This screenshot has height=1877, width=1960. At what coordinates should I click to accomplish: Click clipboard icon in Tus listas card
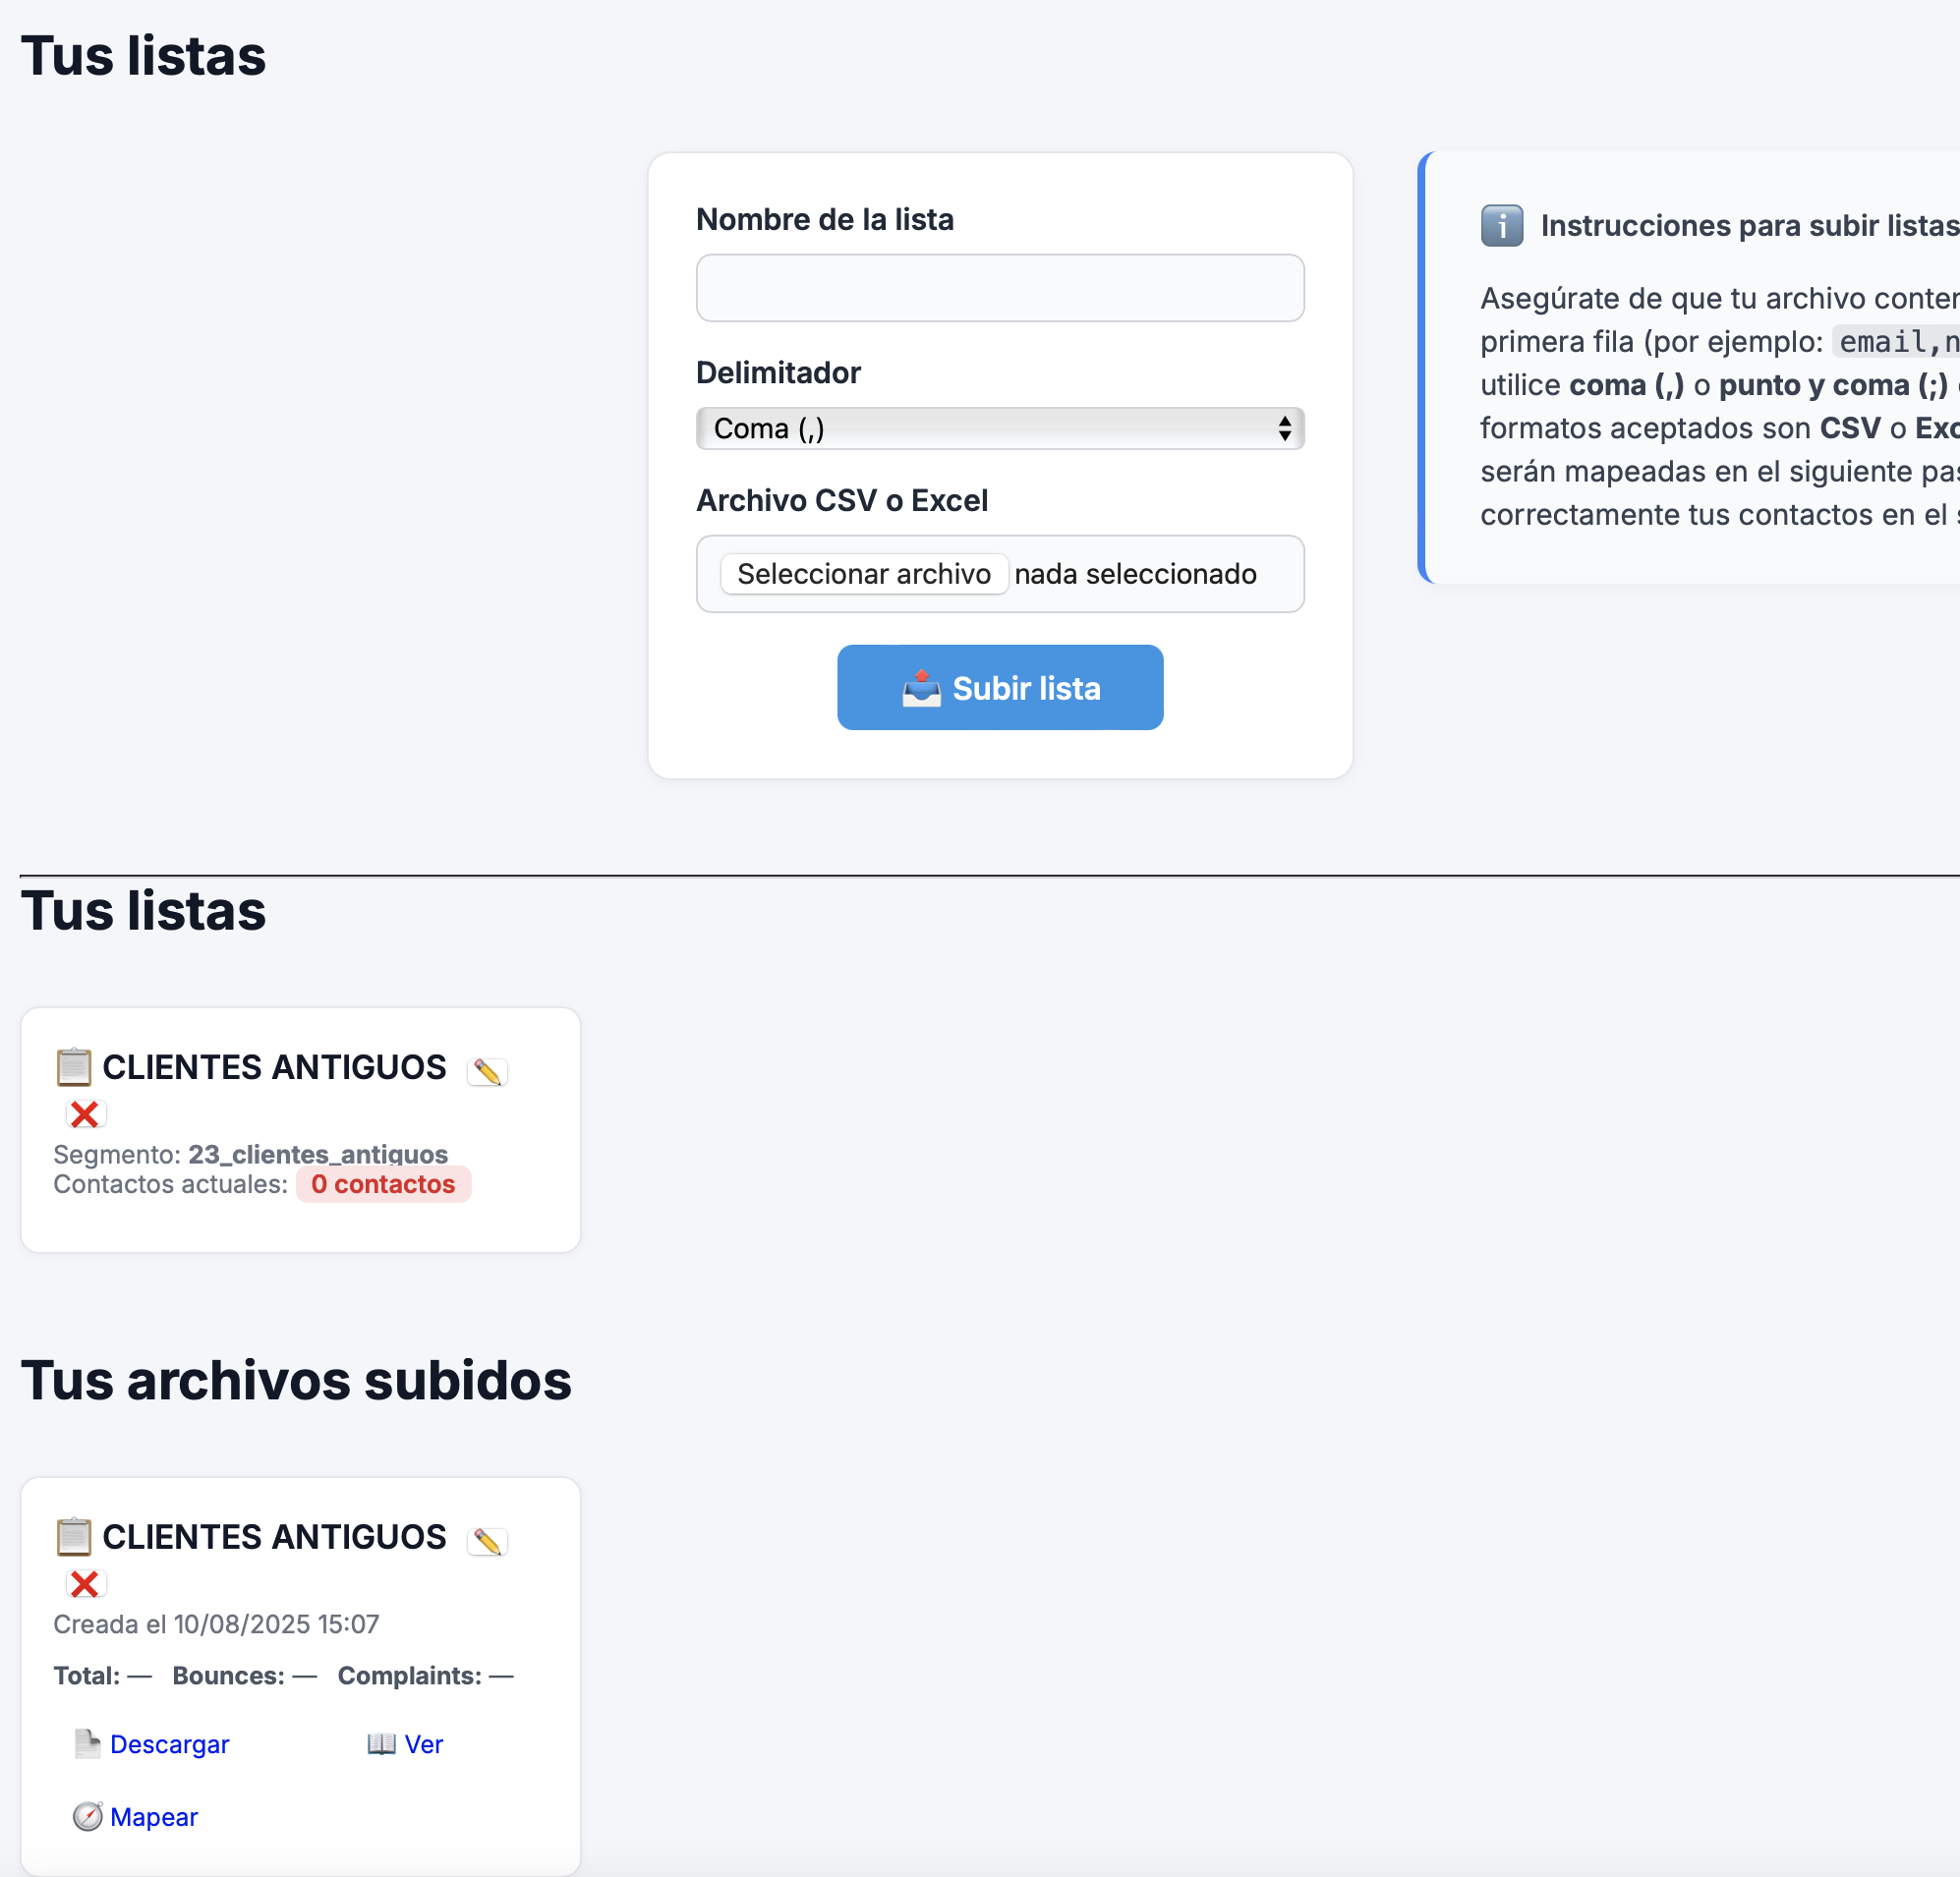(x=73, y=1067)
